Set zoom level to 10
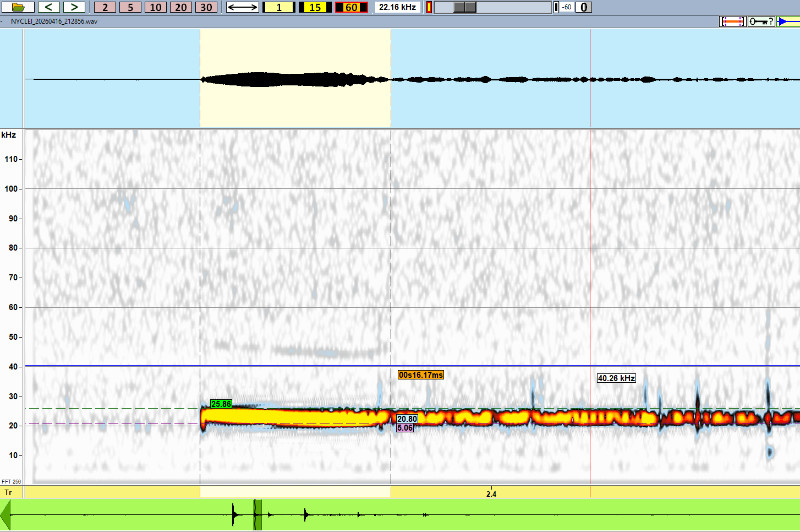Viewport: 800px width, 532px height. coord(155,7)
